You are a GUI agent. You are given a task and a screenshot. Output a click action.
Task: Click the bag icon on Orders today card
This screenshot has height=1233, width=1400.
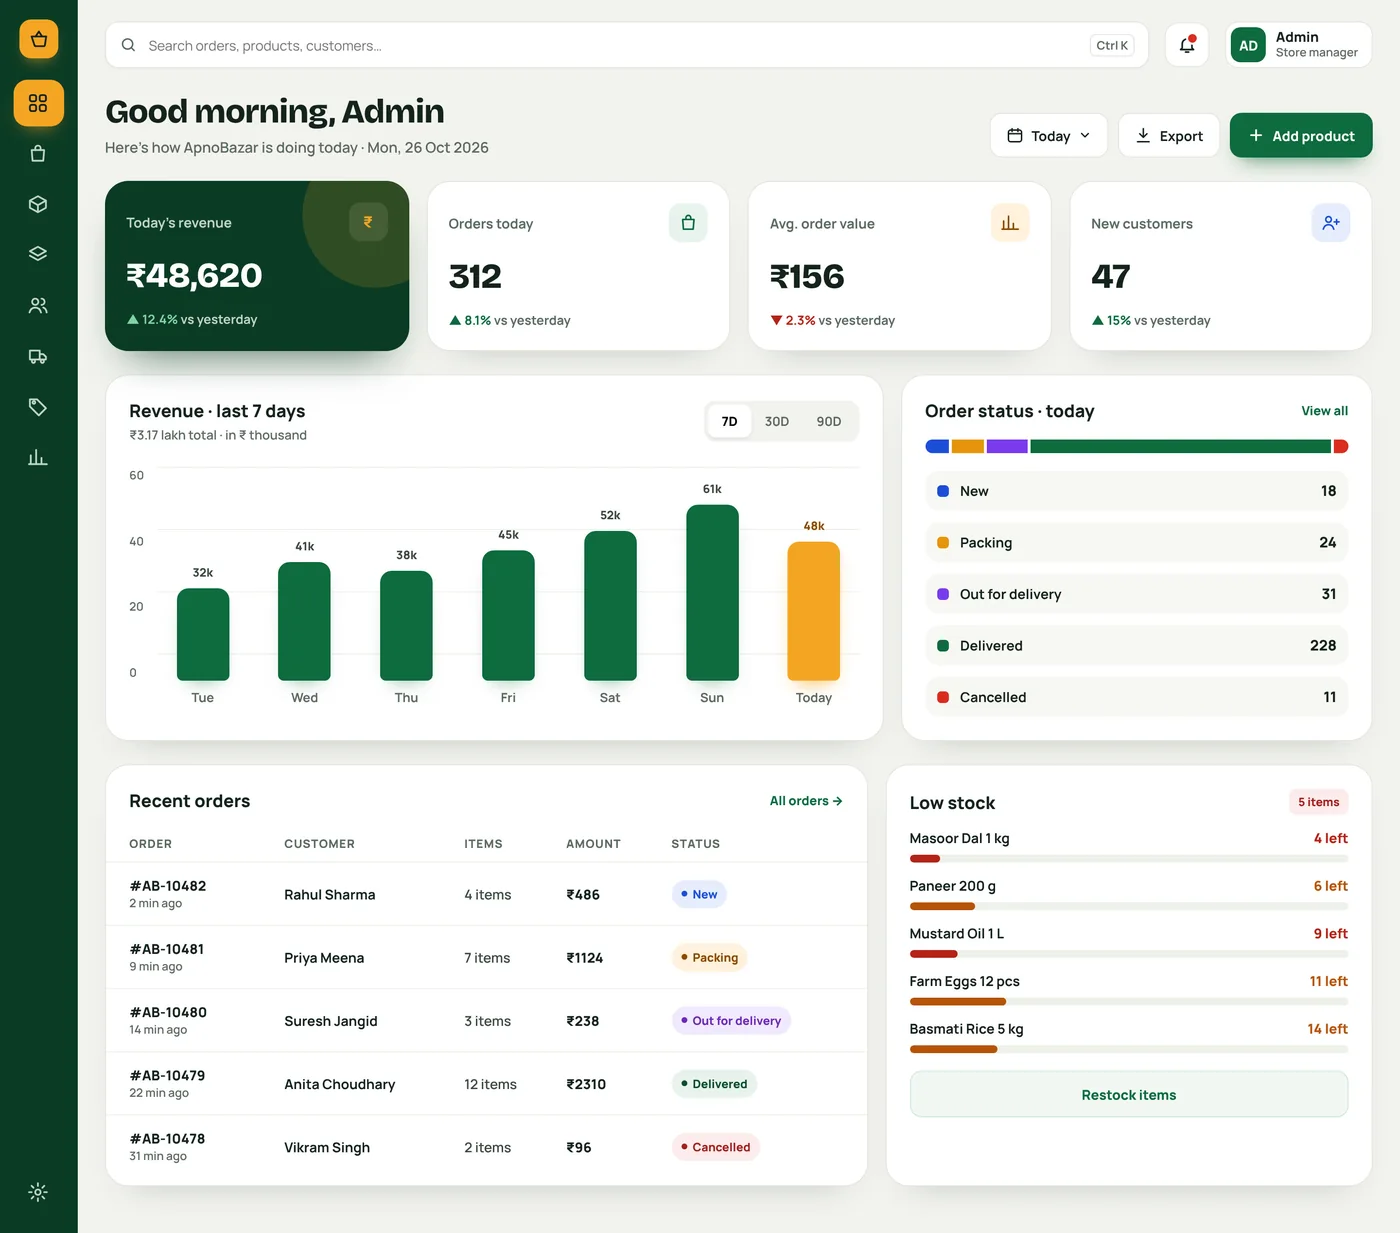pos(688,223)
